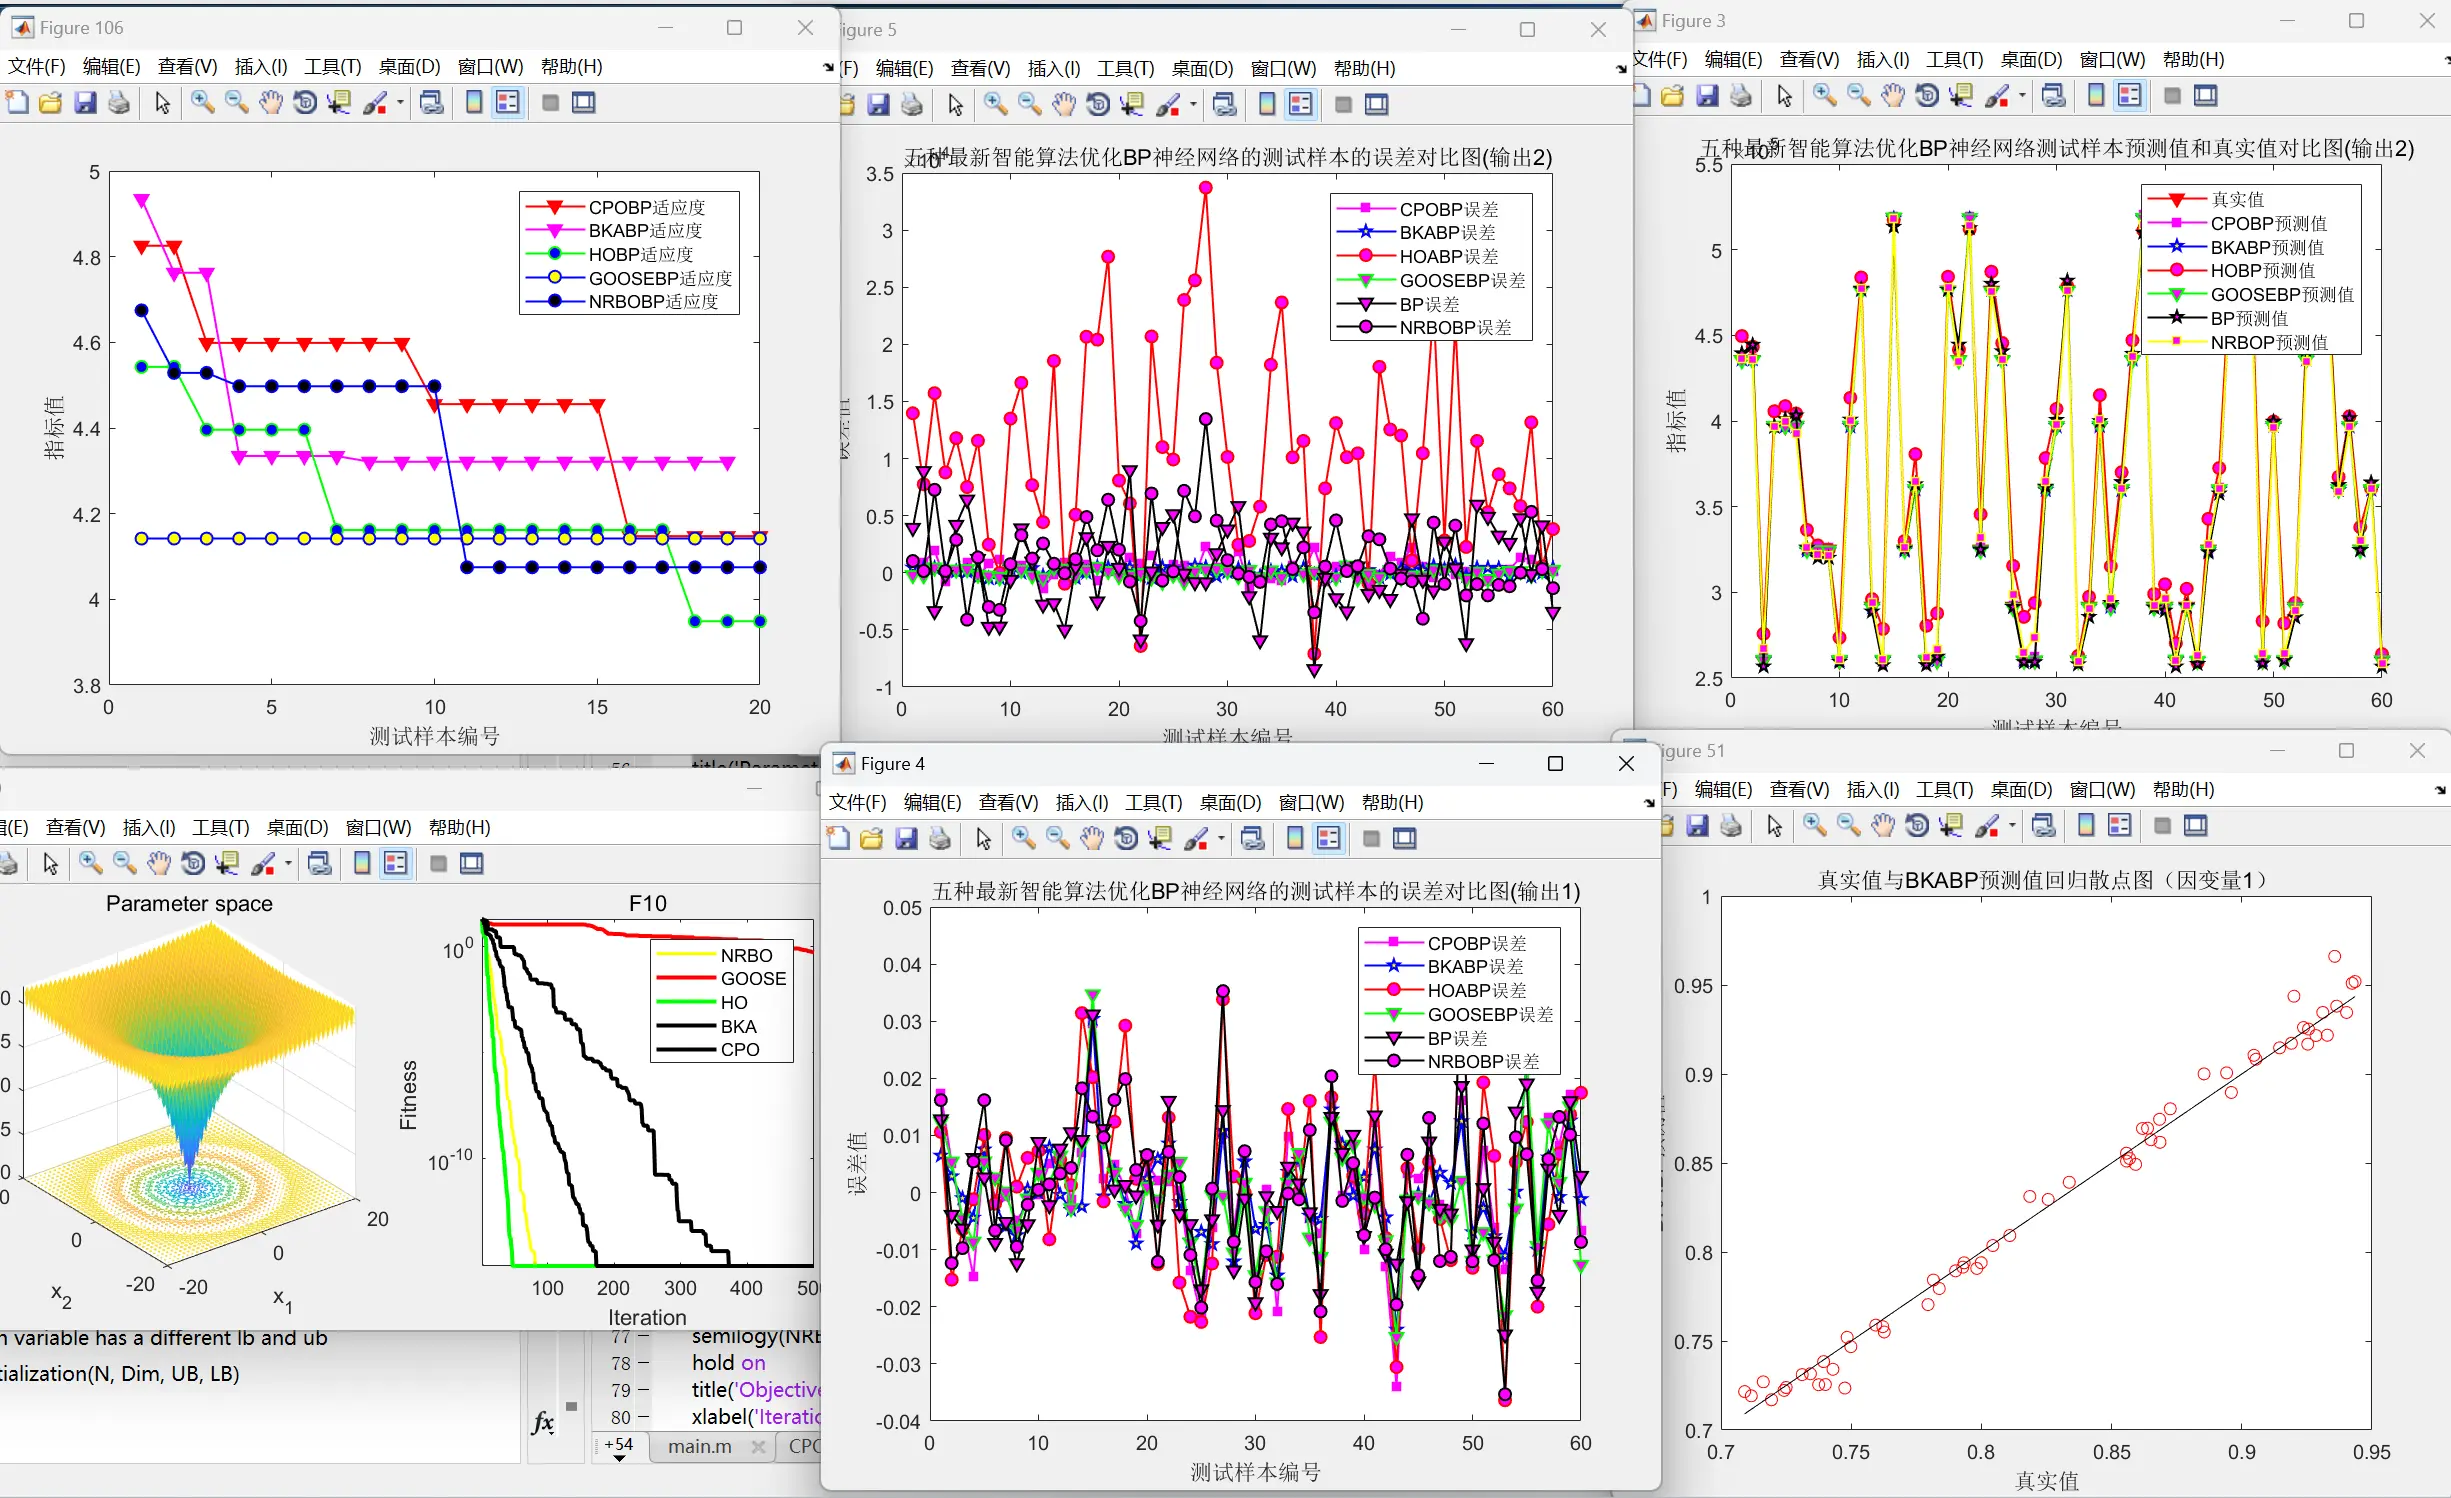Screen dimensions: 2451x1498
Task: Open brush color dropdown arrow in Figure 106
Action: point(400,102)
